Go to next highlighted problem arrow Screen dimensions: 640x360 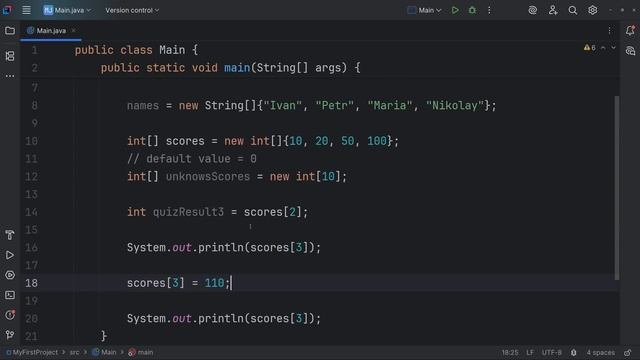(613, 48)
